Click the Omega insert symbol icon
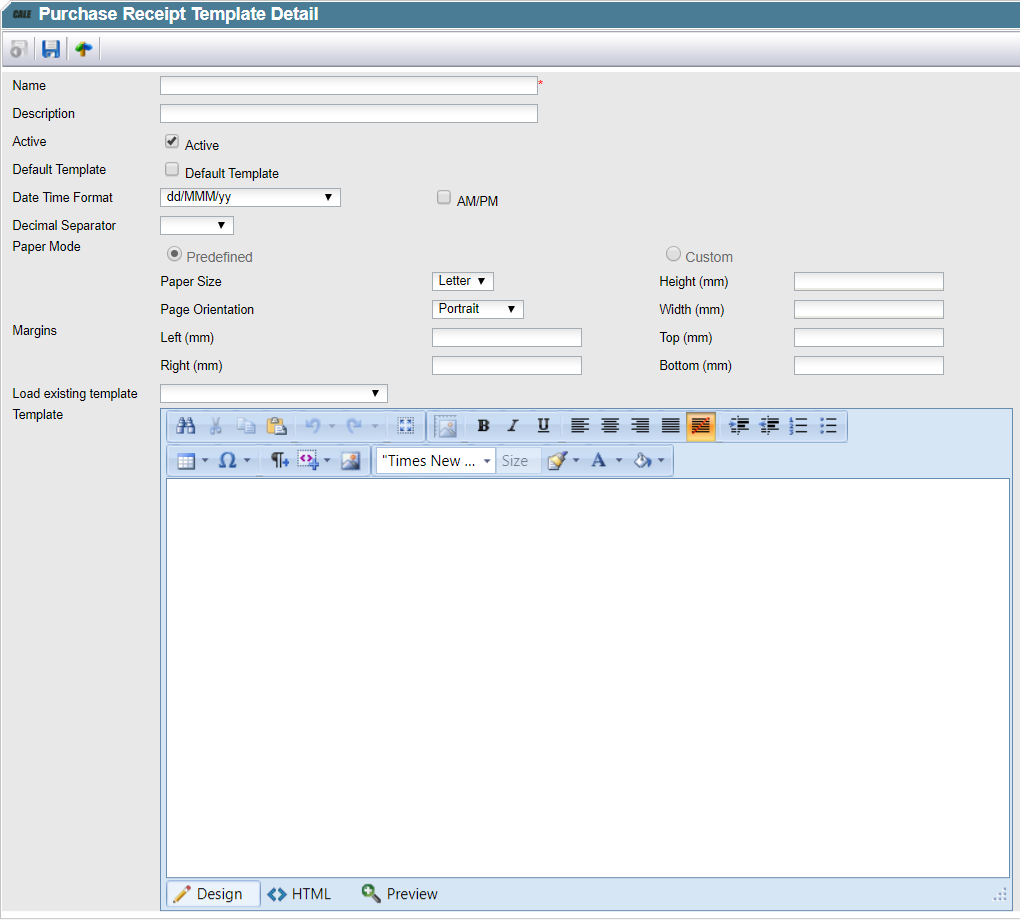Image resolution: width=1020 pixels, height=920 pixels. click(x=227, y=461)
